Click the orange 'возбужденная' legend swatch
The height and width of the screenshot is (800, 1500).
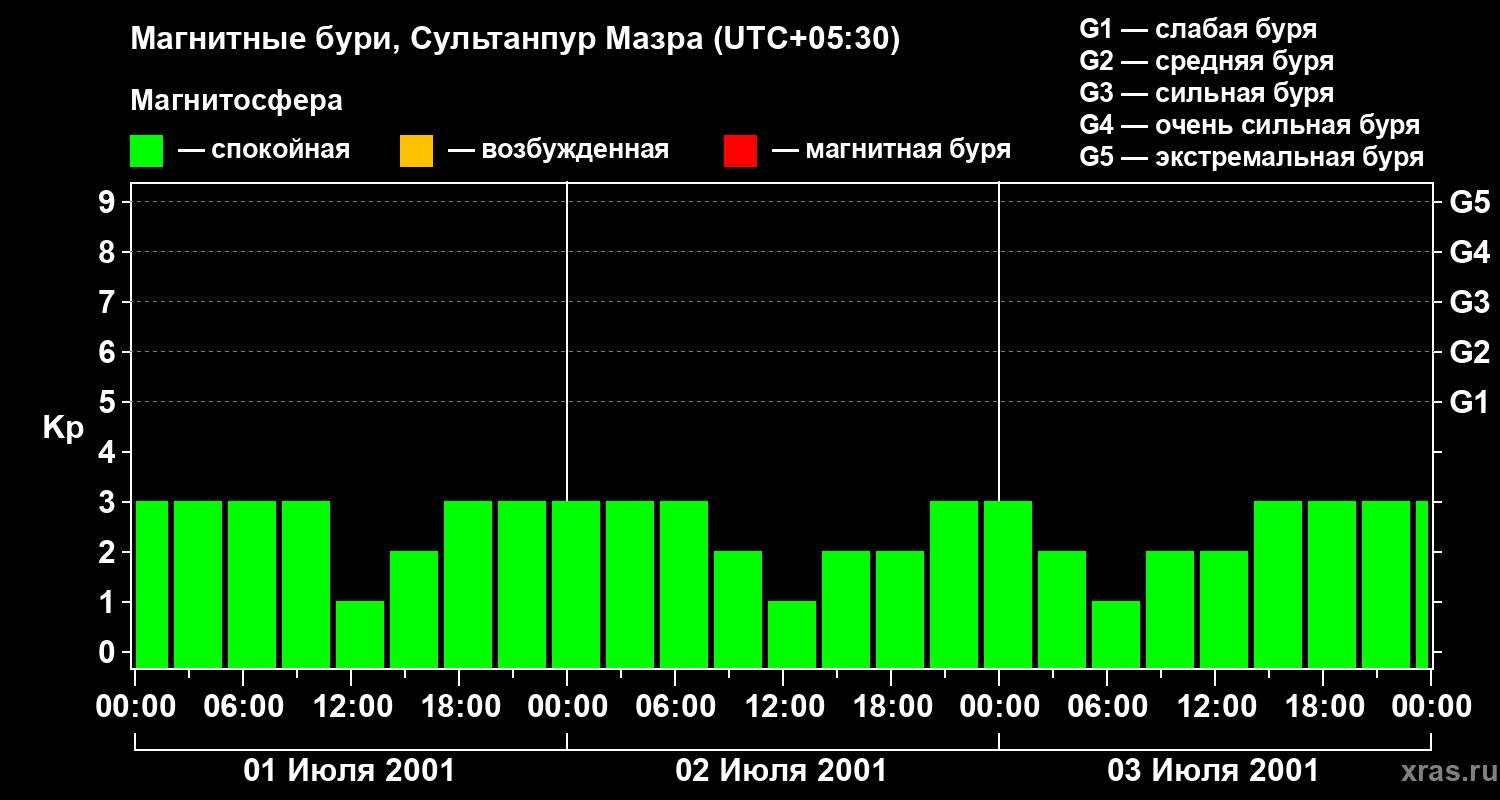pyautogui.click(x=416, y=151)
